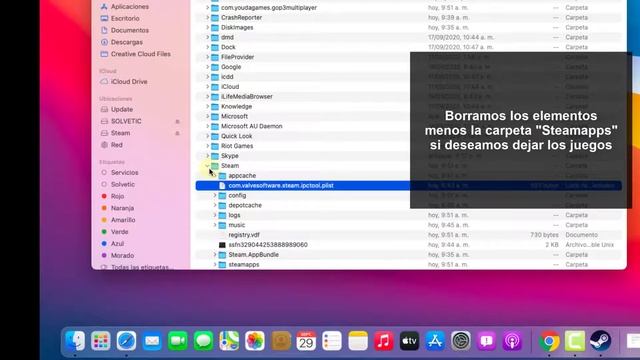Open Podcasts app in the Dock
Screen dimensions: 640x360
[x=512, y=341]
